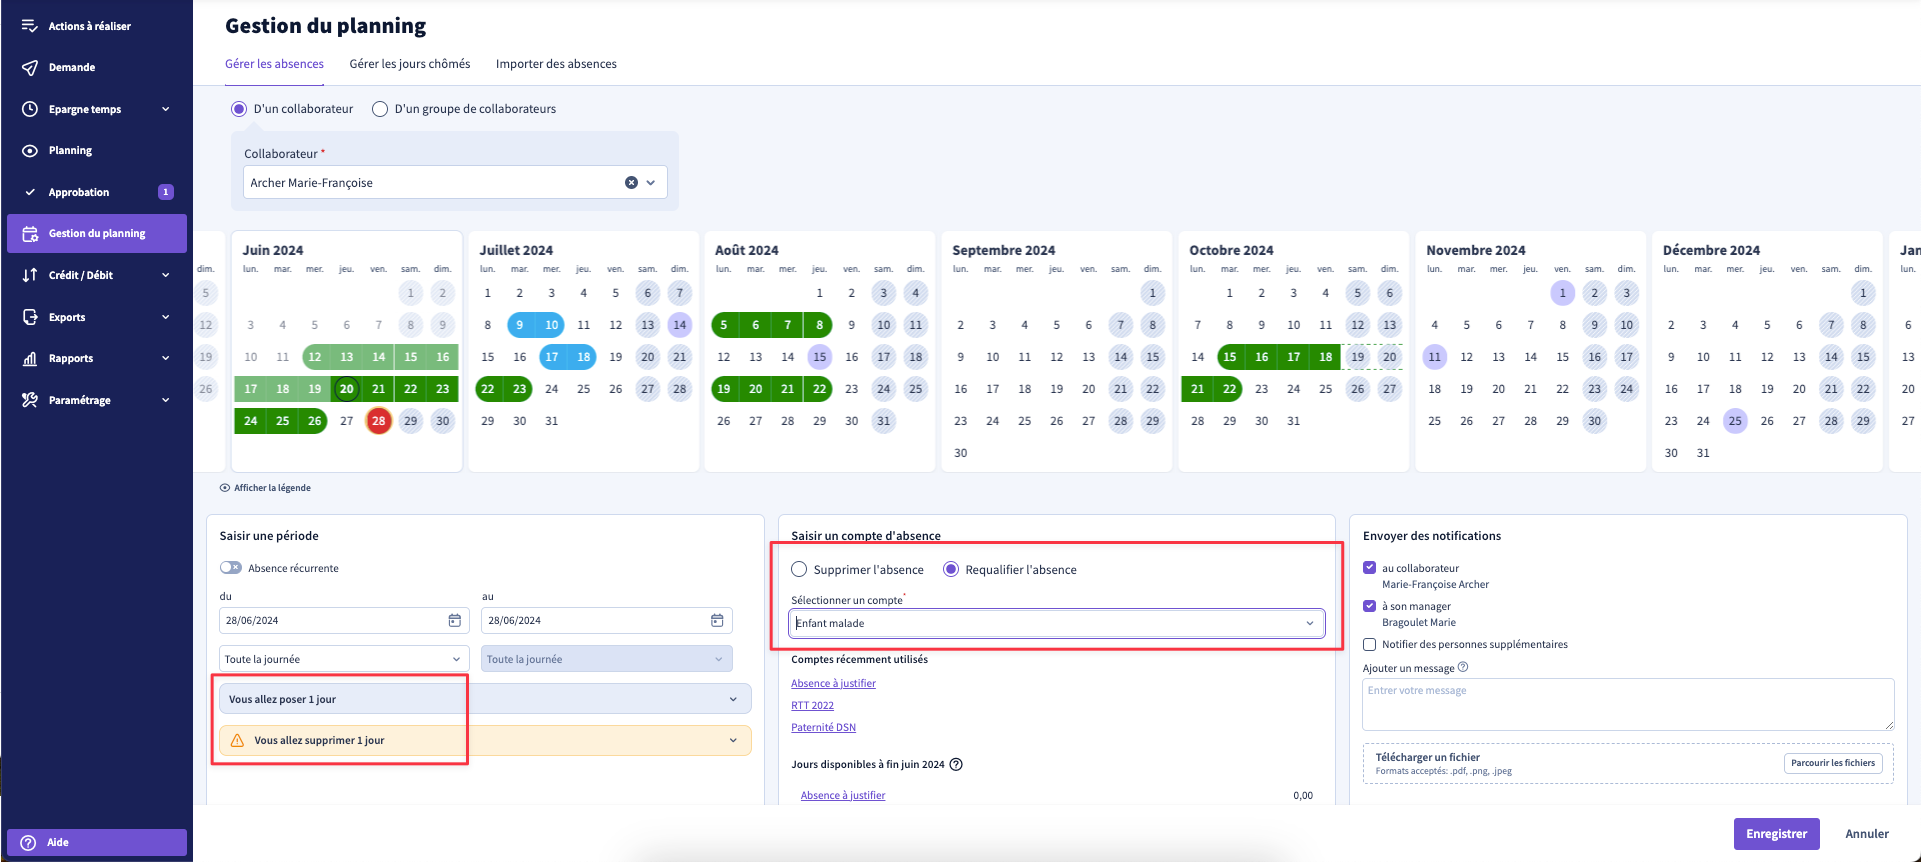Open the start Toute la journée dropdown
This screenshot has height=862, width=1921.
pos(344,659)
